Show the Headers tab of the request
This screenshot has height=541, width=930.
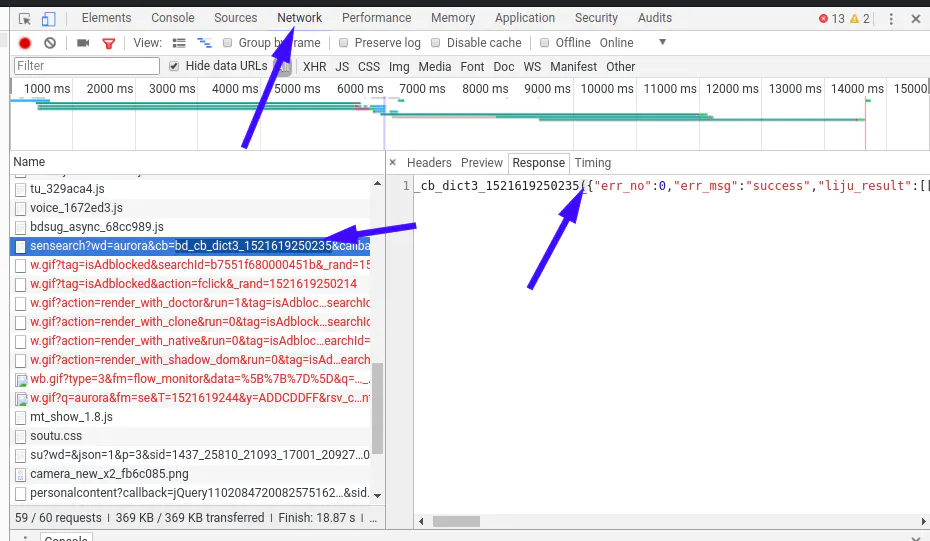tap(429, 163)
